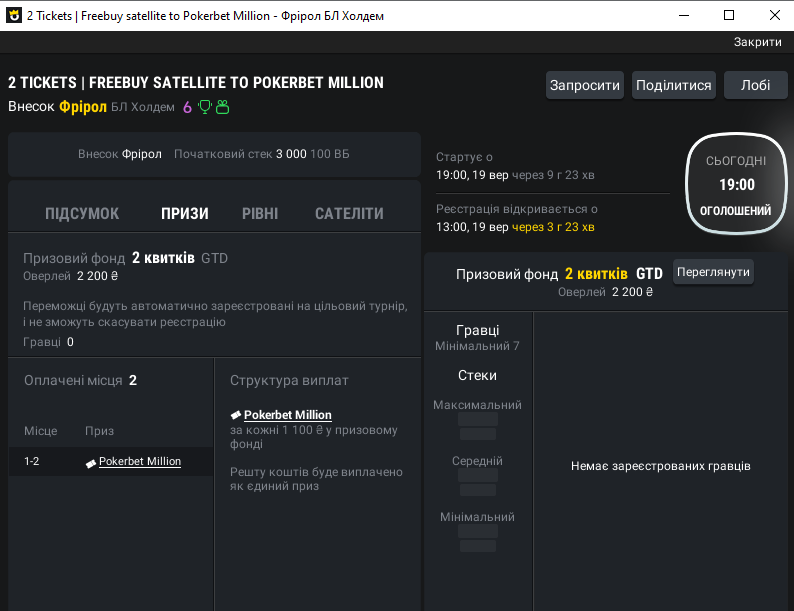Viewport: 794px width, 611px height.
Task: Click 'Гравці 0' text in prizes panel
Action: click(x=48, y=342)
